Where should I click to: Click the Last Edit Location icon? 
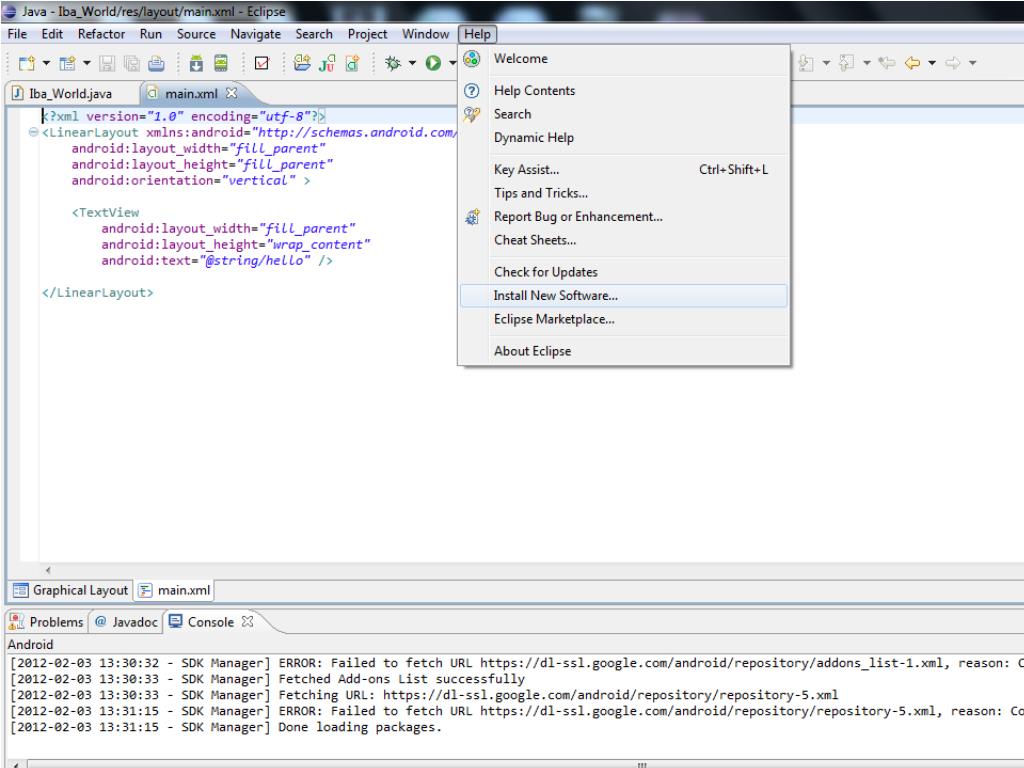coord(887,63)
